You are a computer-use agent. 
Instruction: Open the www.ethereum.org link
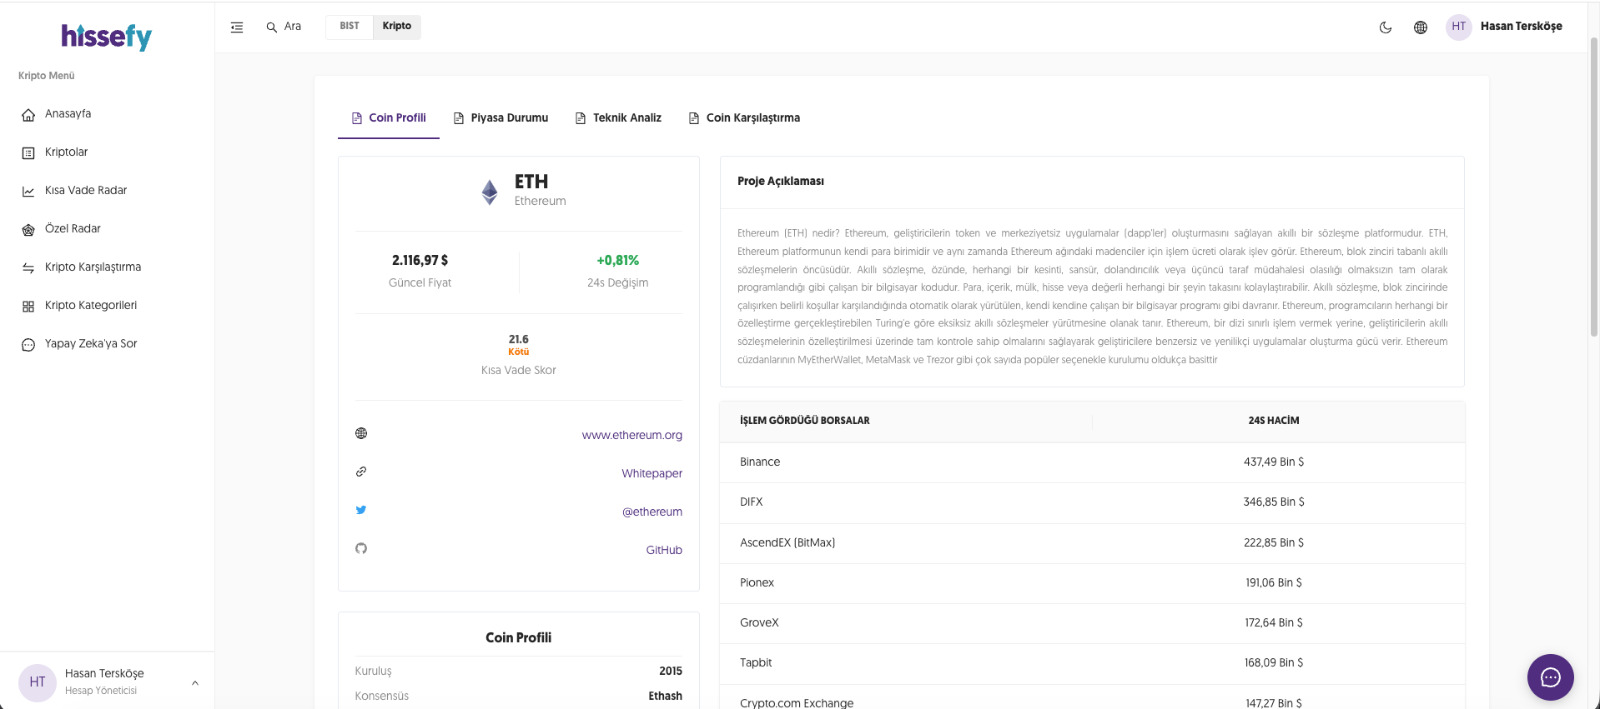point(632,435)
